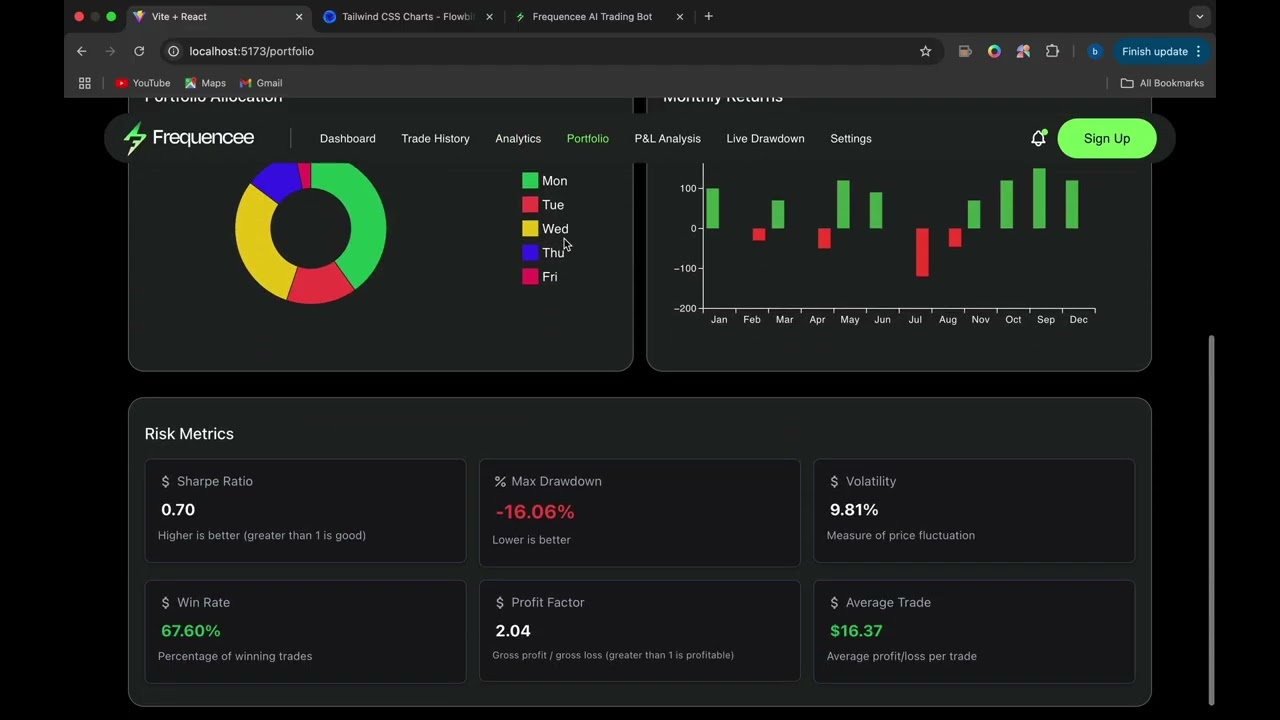This screenshot has width=1280, height=720.
Task: Go back with the browser back arrow
Action: coord(82,51)
